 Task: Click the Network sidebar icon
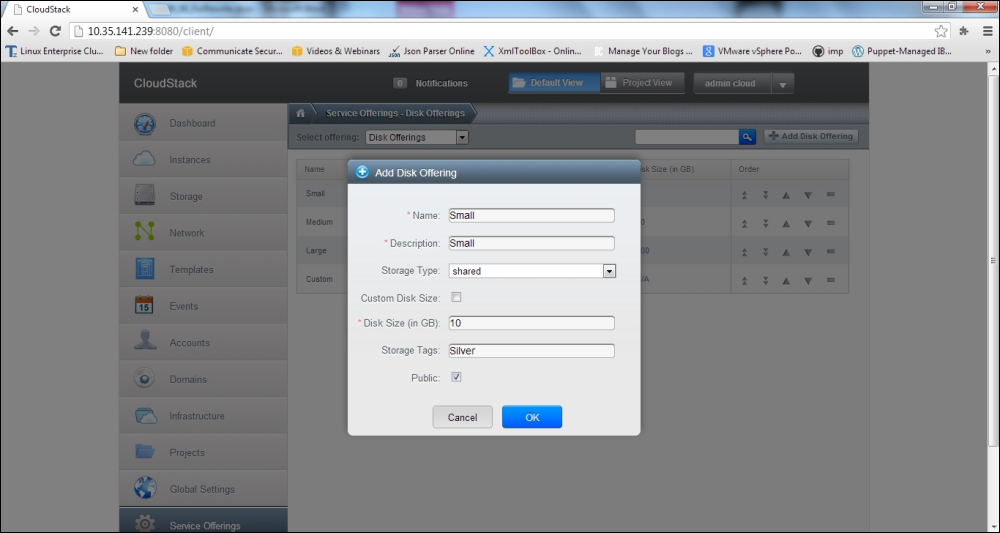[145, 233]
